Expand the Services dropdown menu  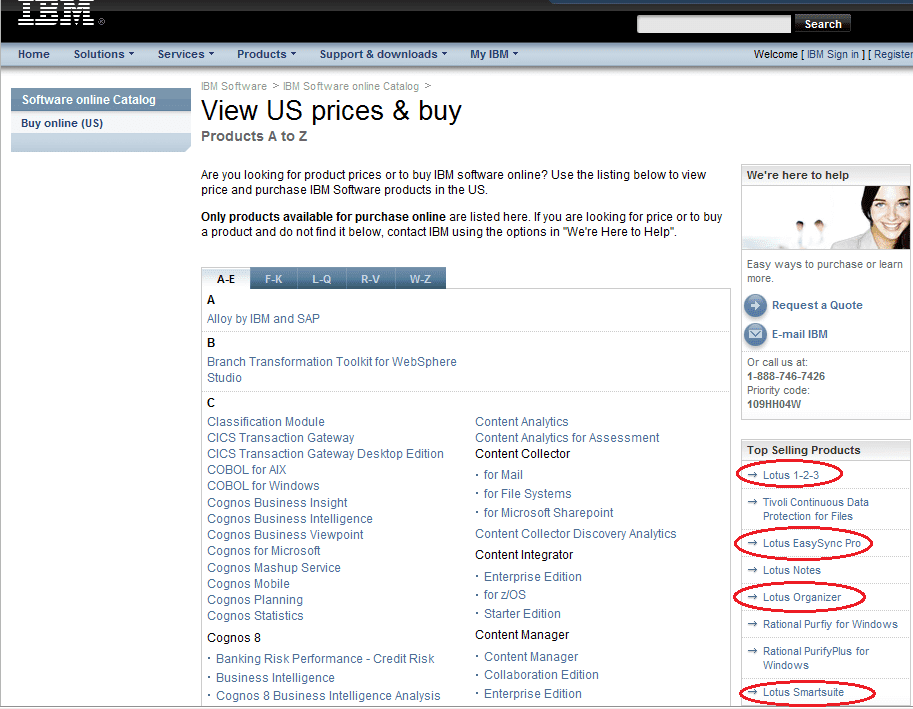click(x=186, y=54)
